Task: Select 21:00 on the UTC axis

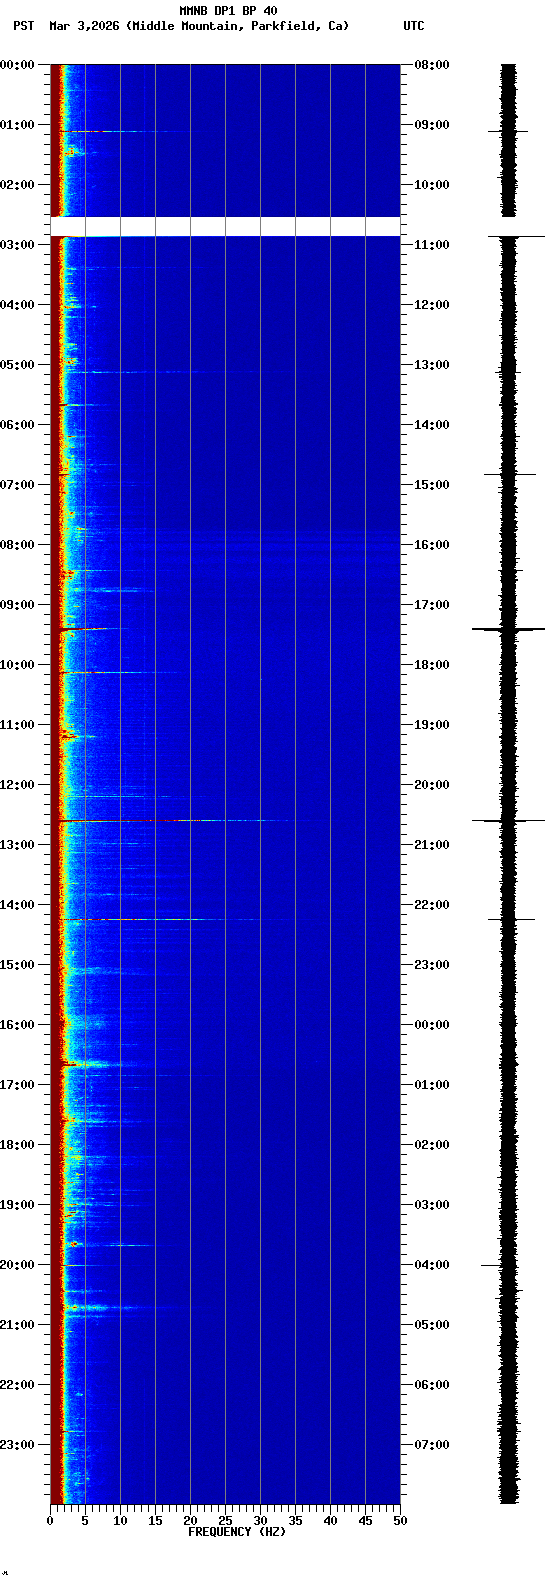Action: coord(432,845)
